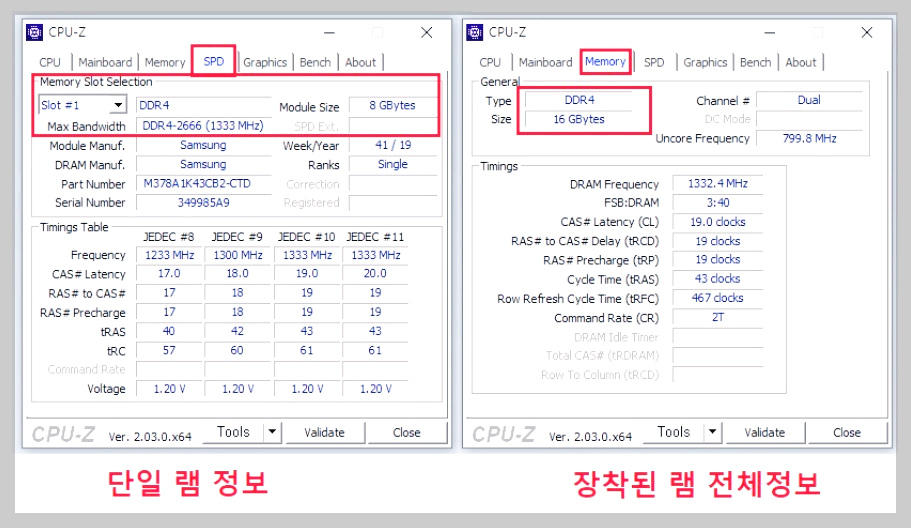Open Graphics tab in right window
Screen dimensions: 911x528
pyautogui.click(x=705, y=62)
